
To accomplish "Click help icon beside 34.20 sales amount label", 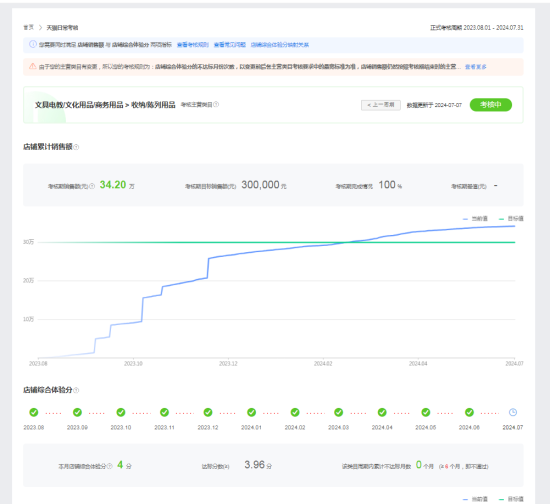I will tap(92, 186).
